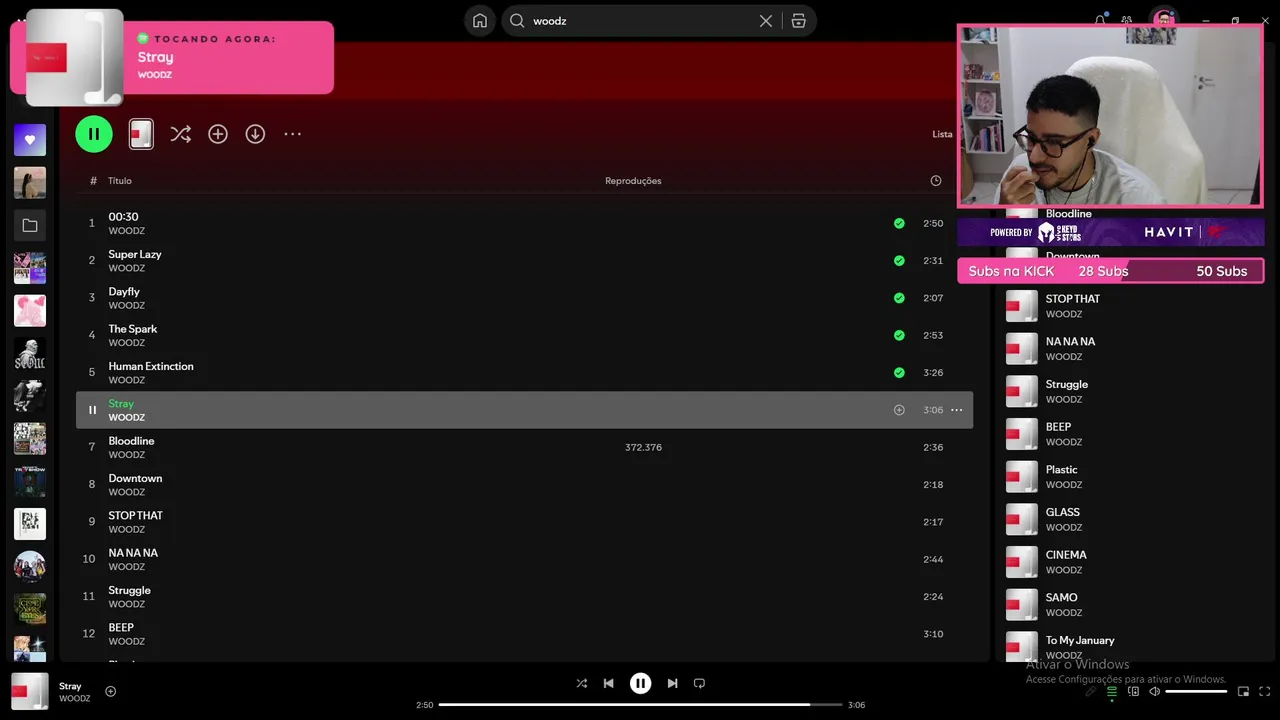The width and height of the screenshot is (1280, 720).
Task: Open the pink hearts playlist thumbnail in sidebar
Action: tap(30, 311)
